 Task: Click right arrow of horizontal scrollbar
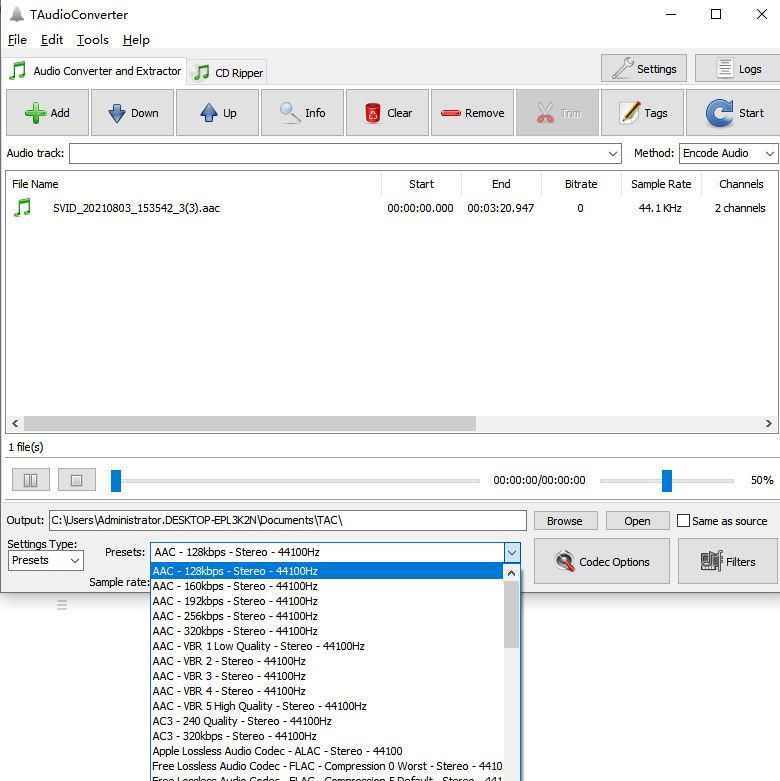coord(769,423)
